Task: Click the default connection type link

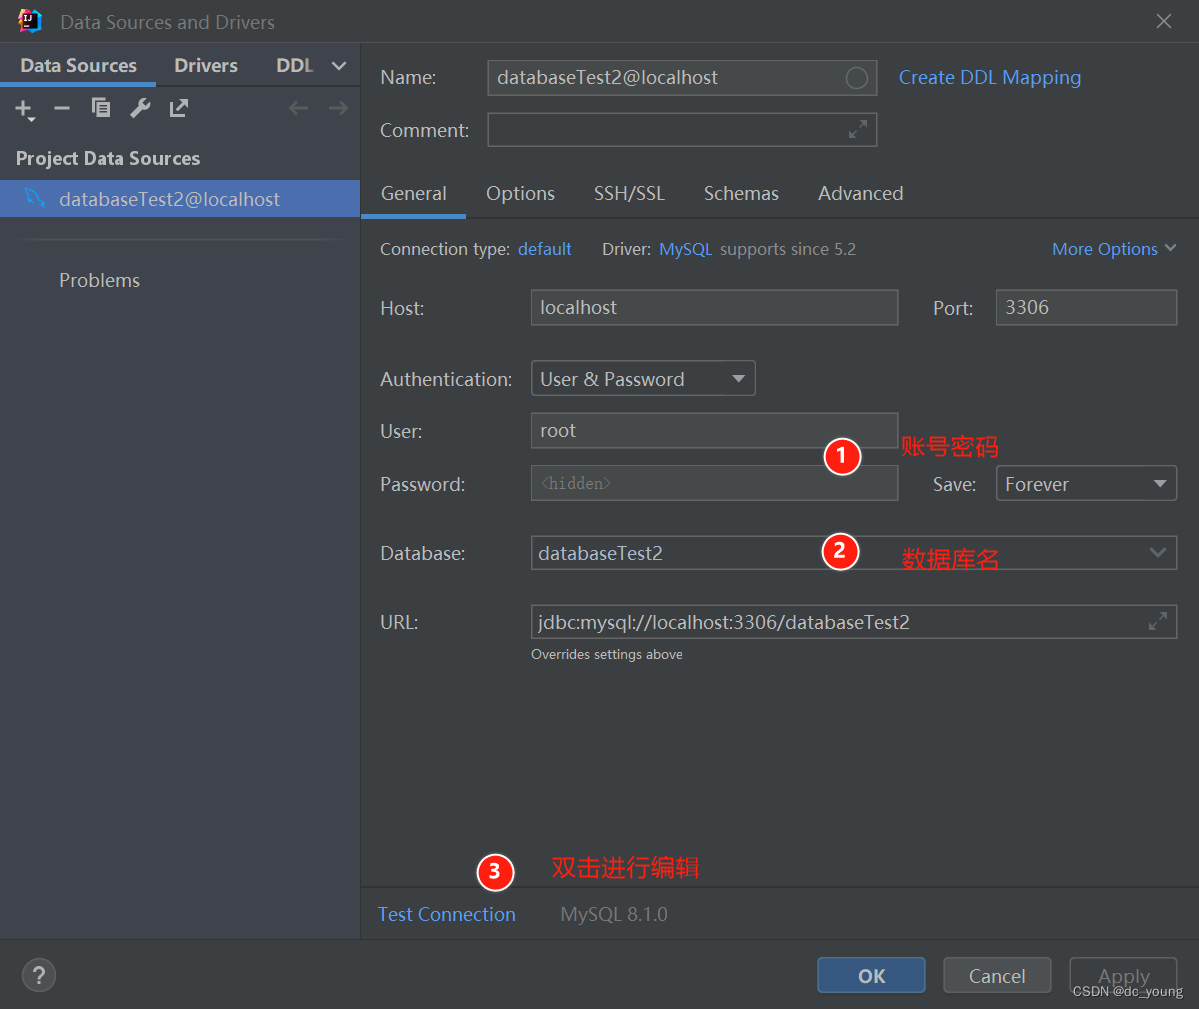Action: 544,249
